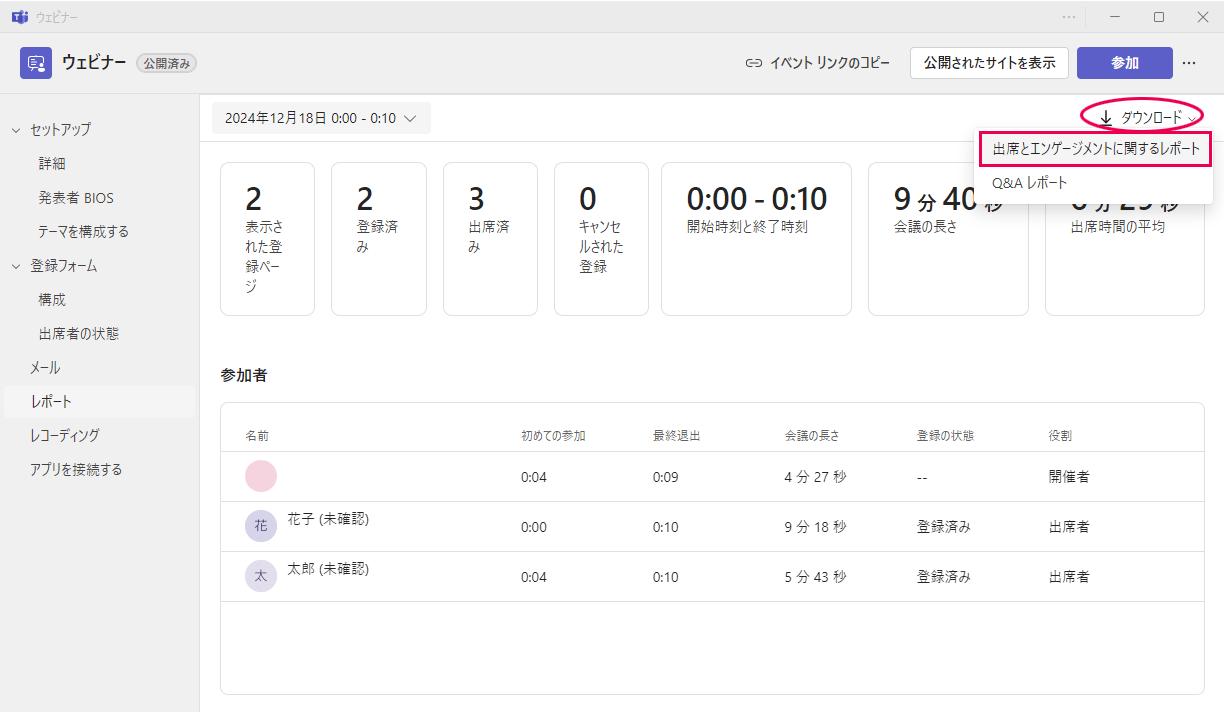Click the webinar icon beside the title
This screenshot has height=712, width=1224.
[36, 63]
